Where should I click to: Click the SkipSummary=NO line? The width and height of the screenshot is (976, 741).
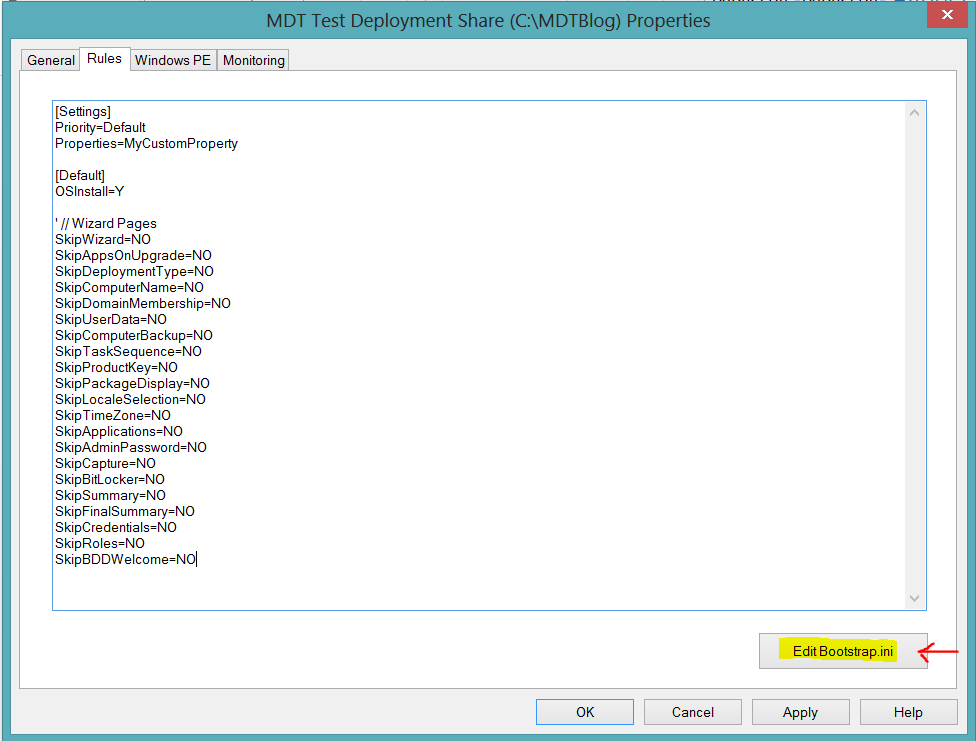(x=110, y=496)
